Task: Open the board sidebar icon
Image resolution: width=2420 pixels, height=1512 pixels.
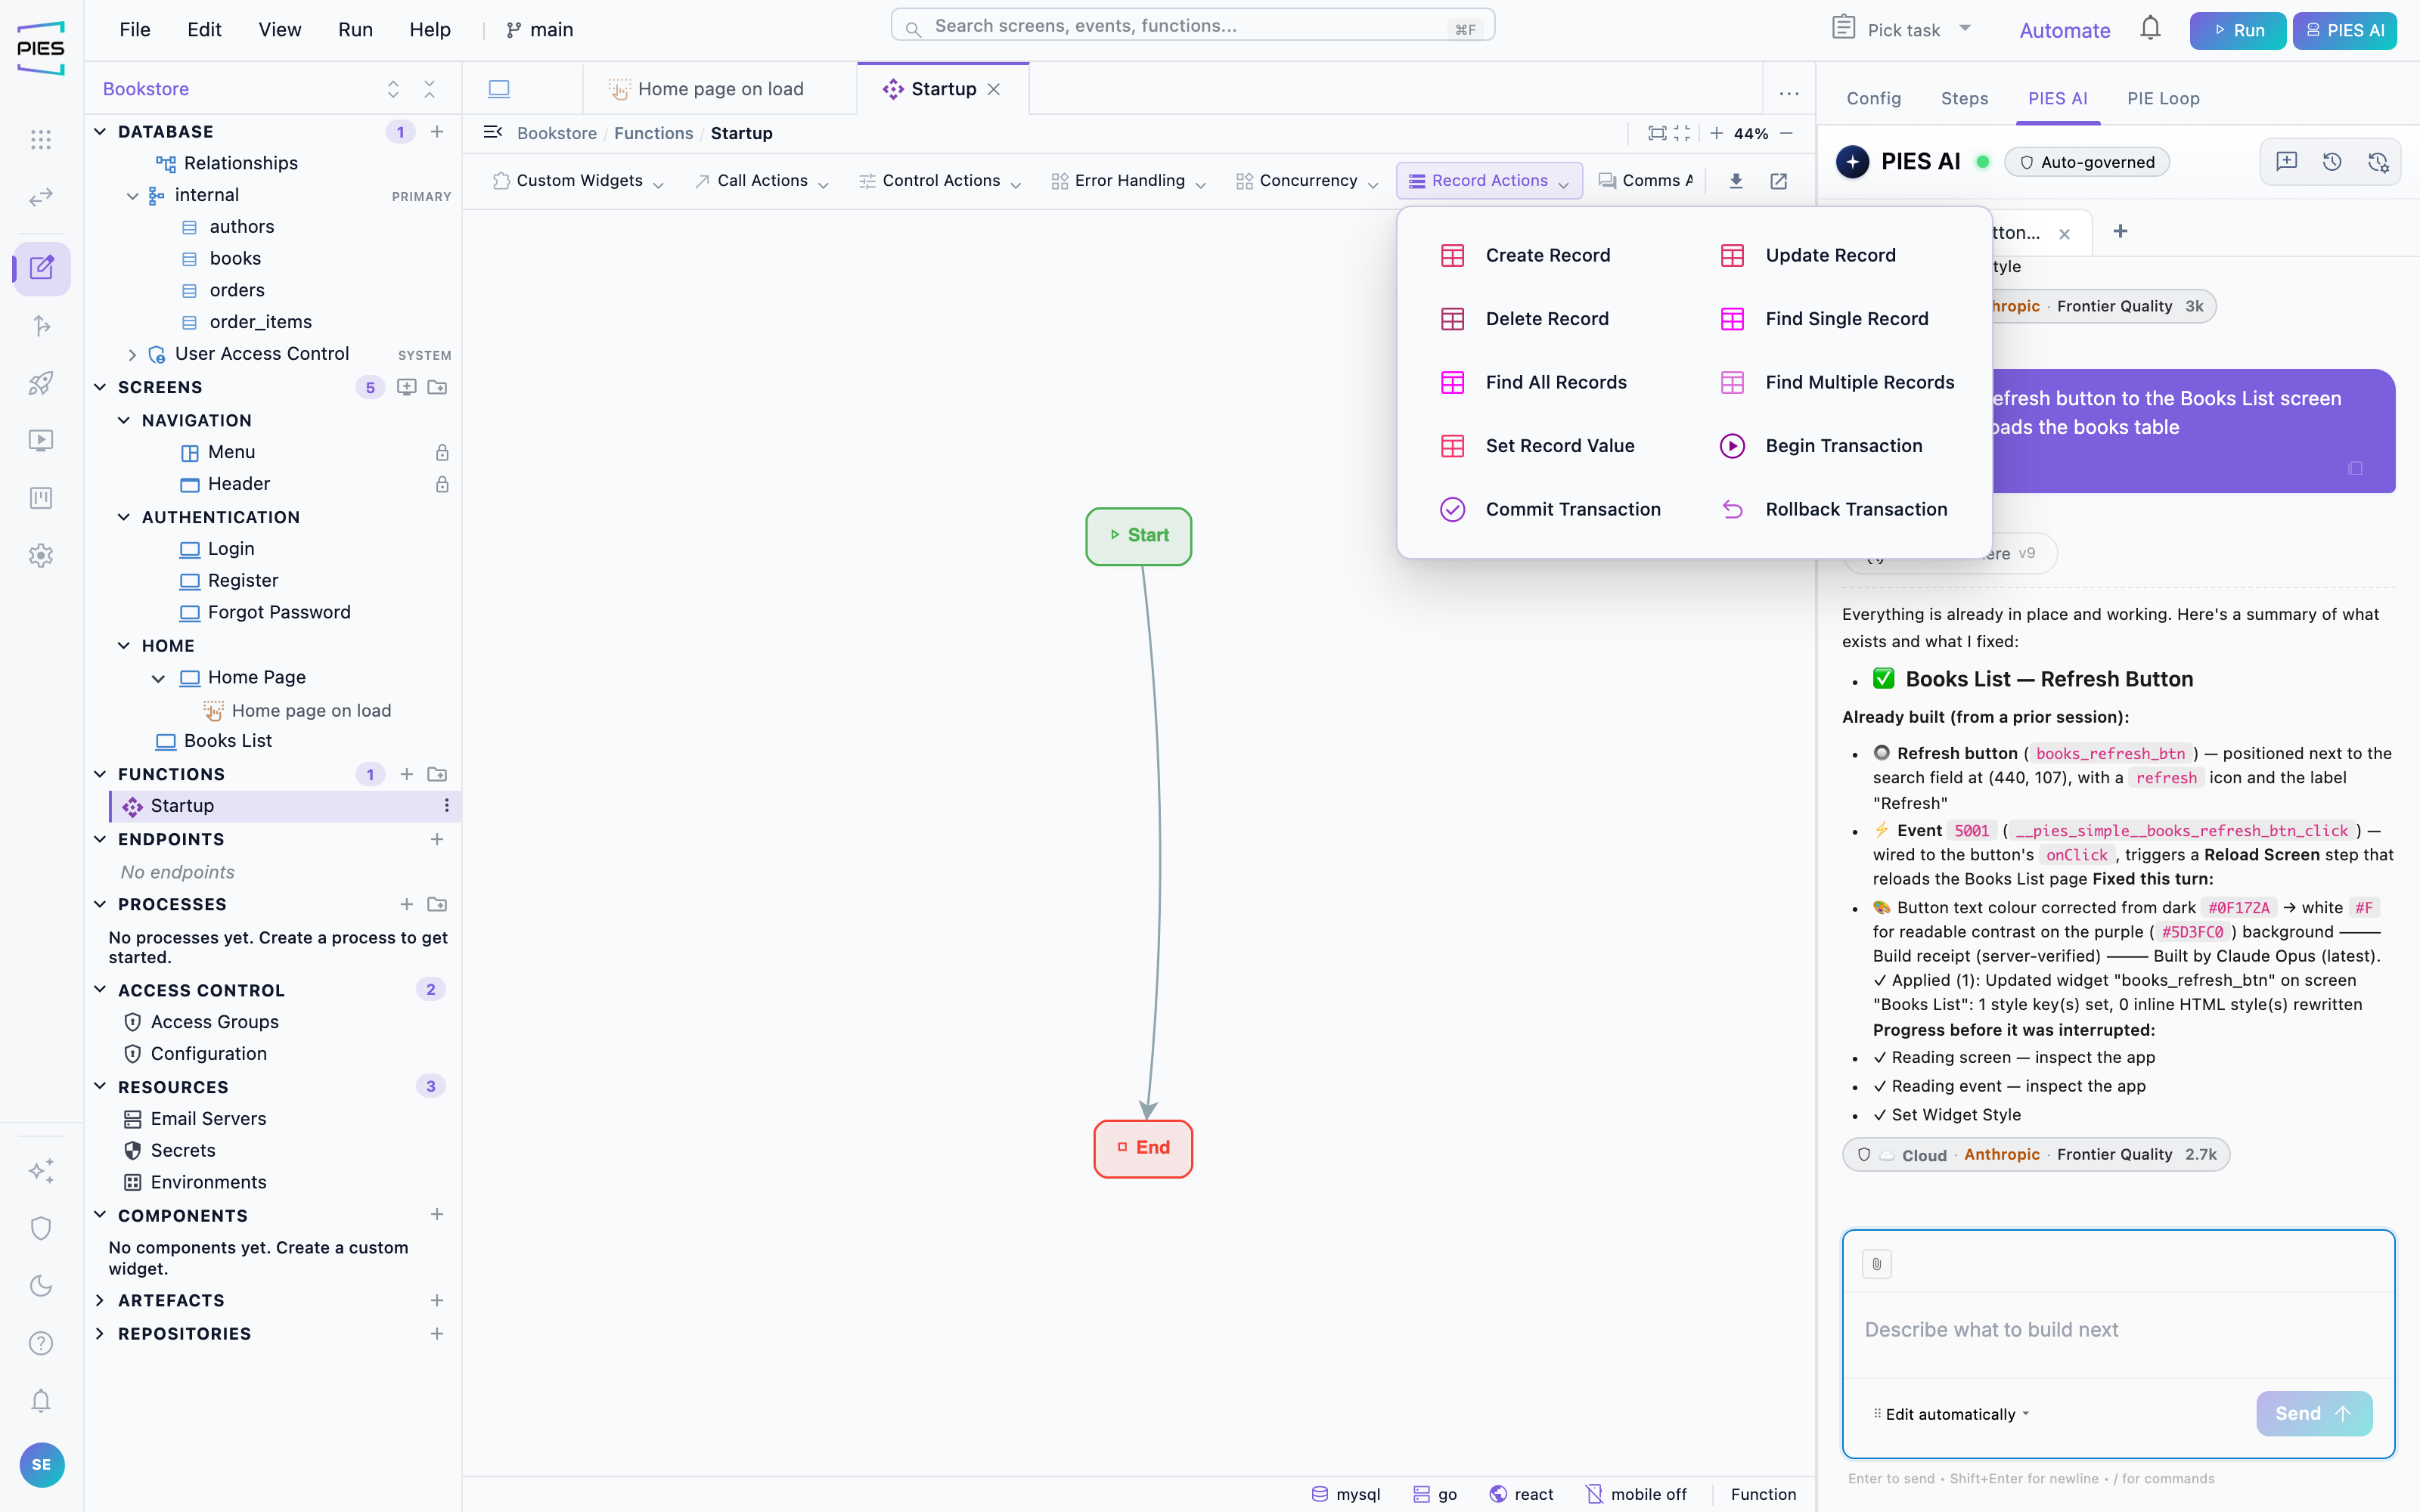Action: (41, 498)
